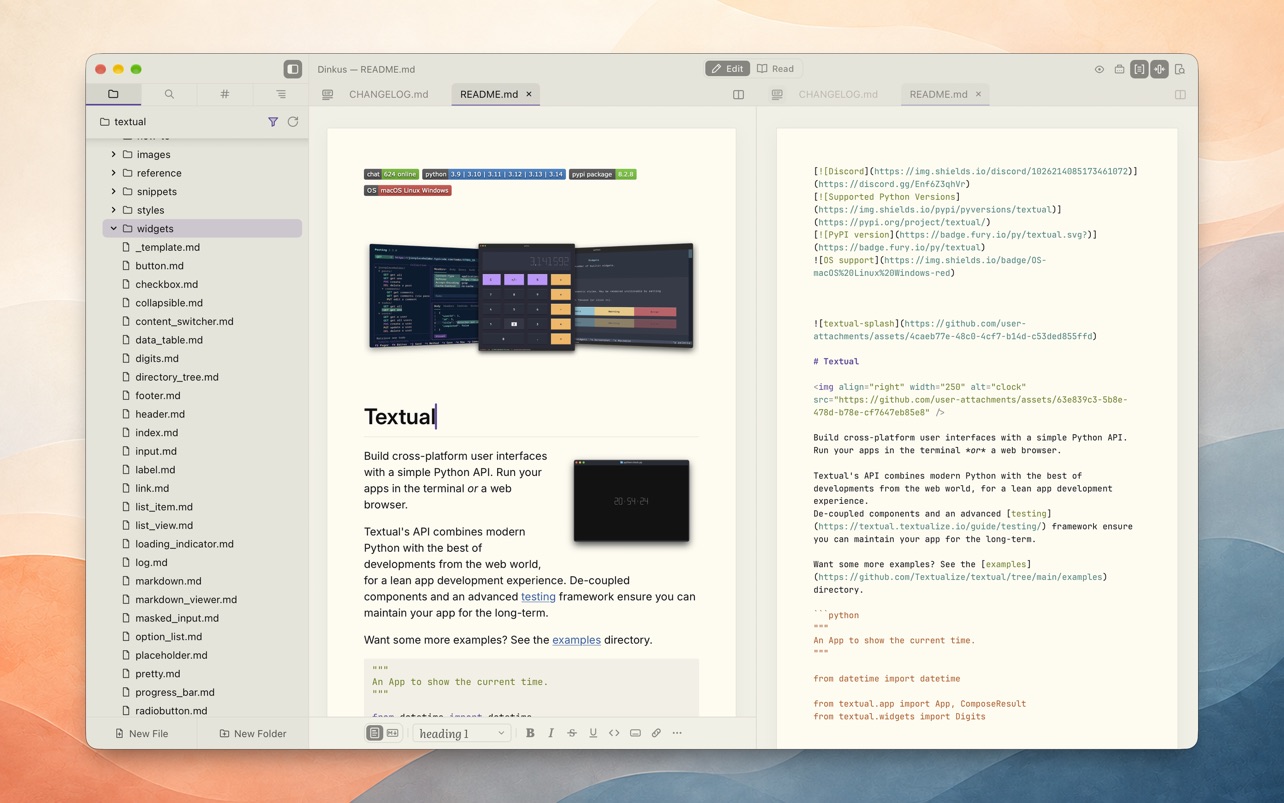Image resolution: width=1284 pixels, height=803 pixels.
Task: Click the keyboard key icon in toolbar
Action: pos(635,733)
